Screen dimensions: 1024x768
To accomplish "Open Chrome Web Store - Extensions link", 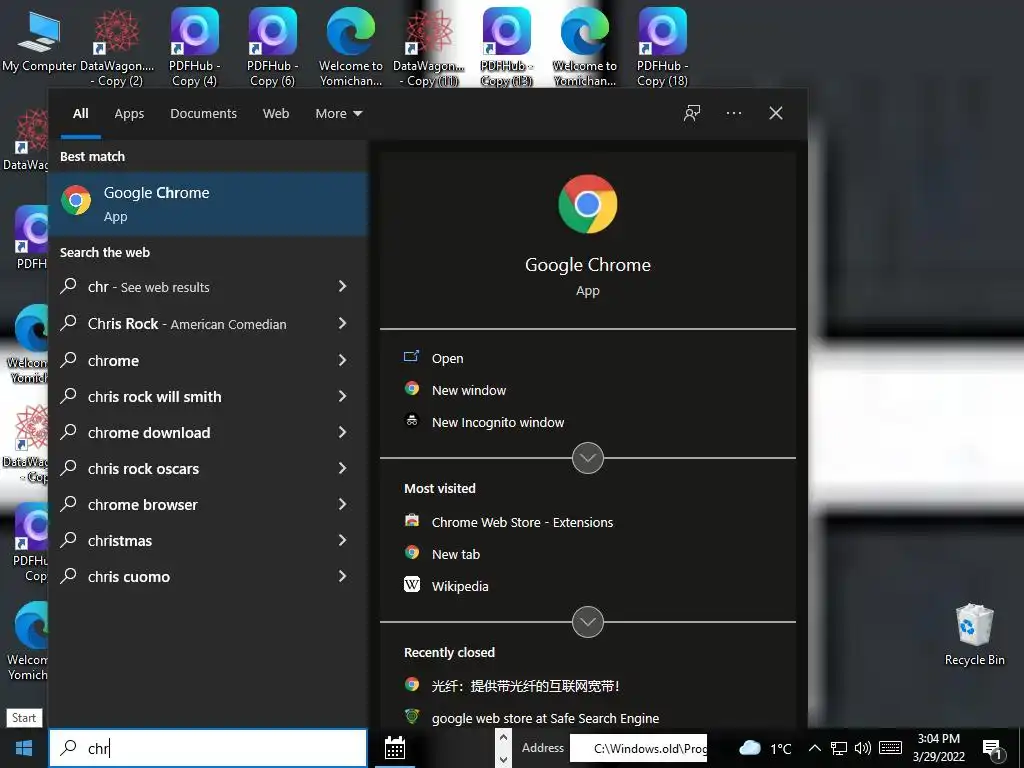I will (522, 522).
